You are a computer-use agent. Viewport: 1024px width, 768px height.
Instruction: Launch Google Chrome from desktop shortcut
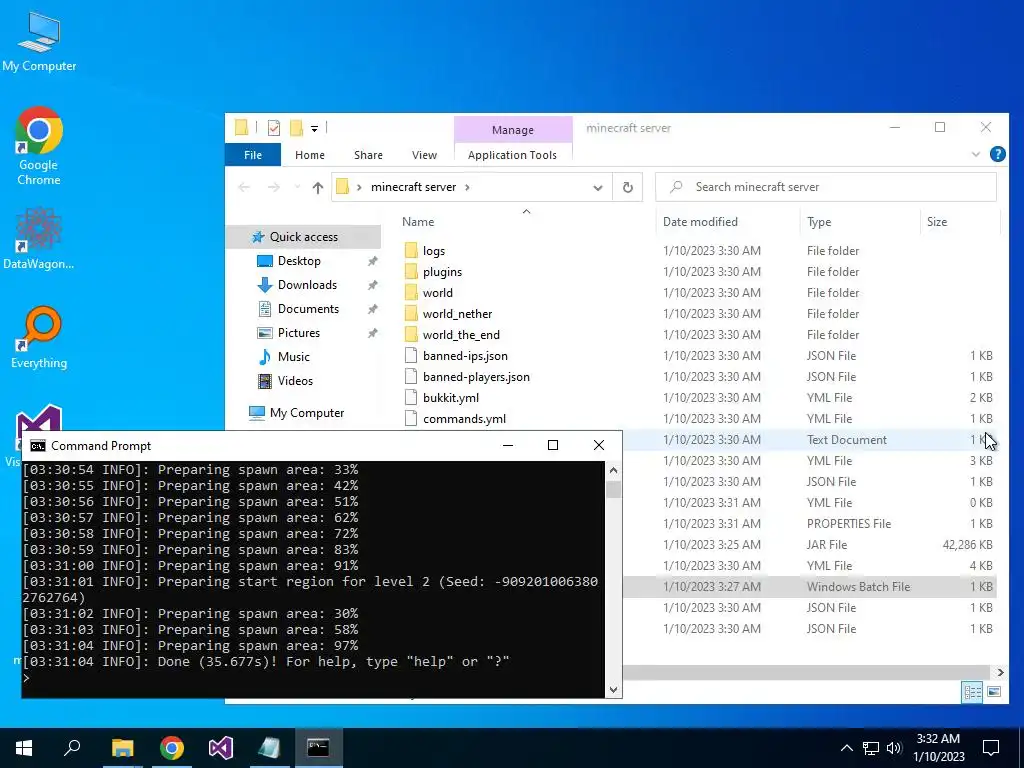(39, 146)
